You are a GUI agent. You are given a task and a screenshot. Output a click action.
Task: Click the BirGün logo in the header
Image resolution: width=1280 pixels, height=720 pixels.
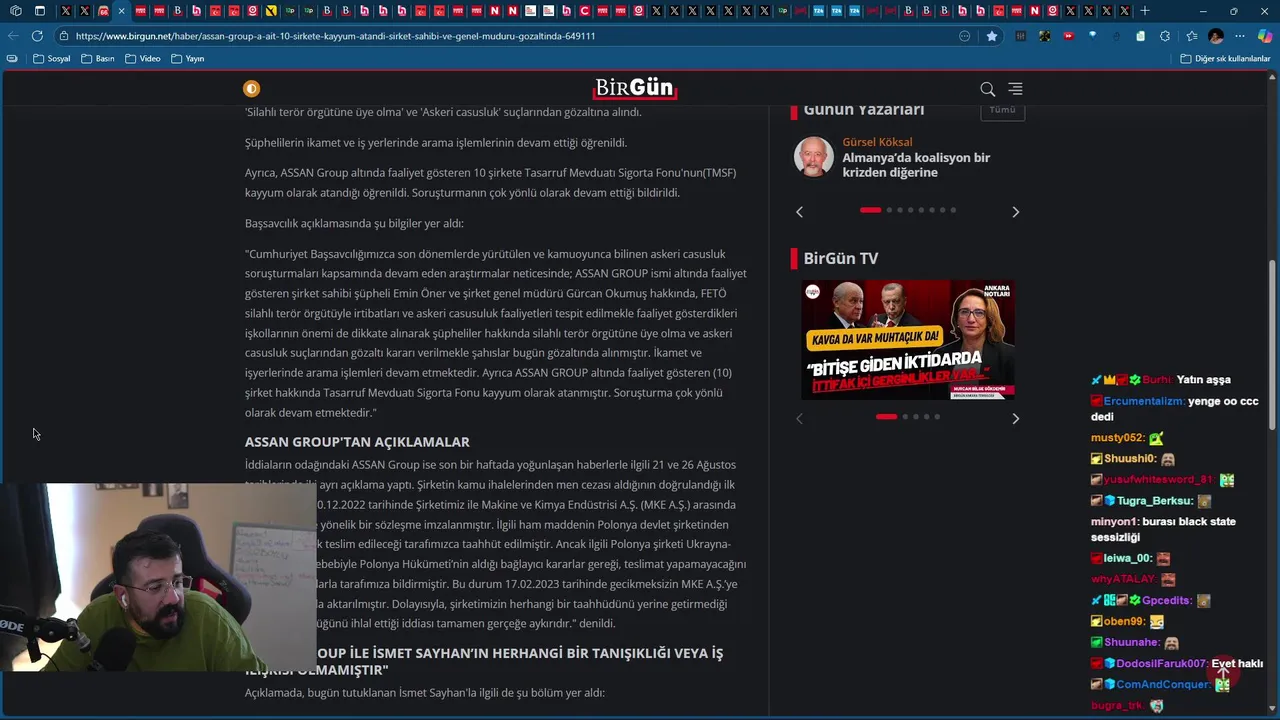click(635, 88)
